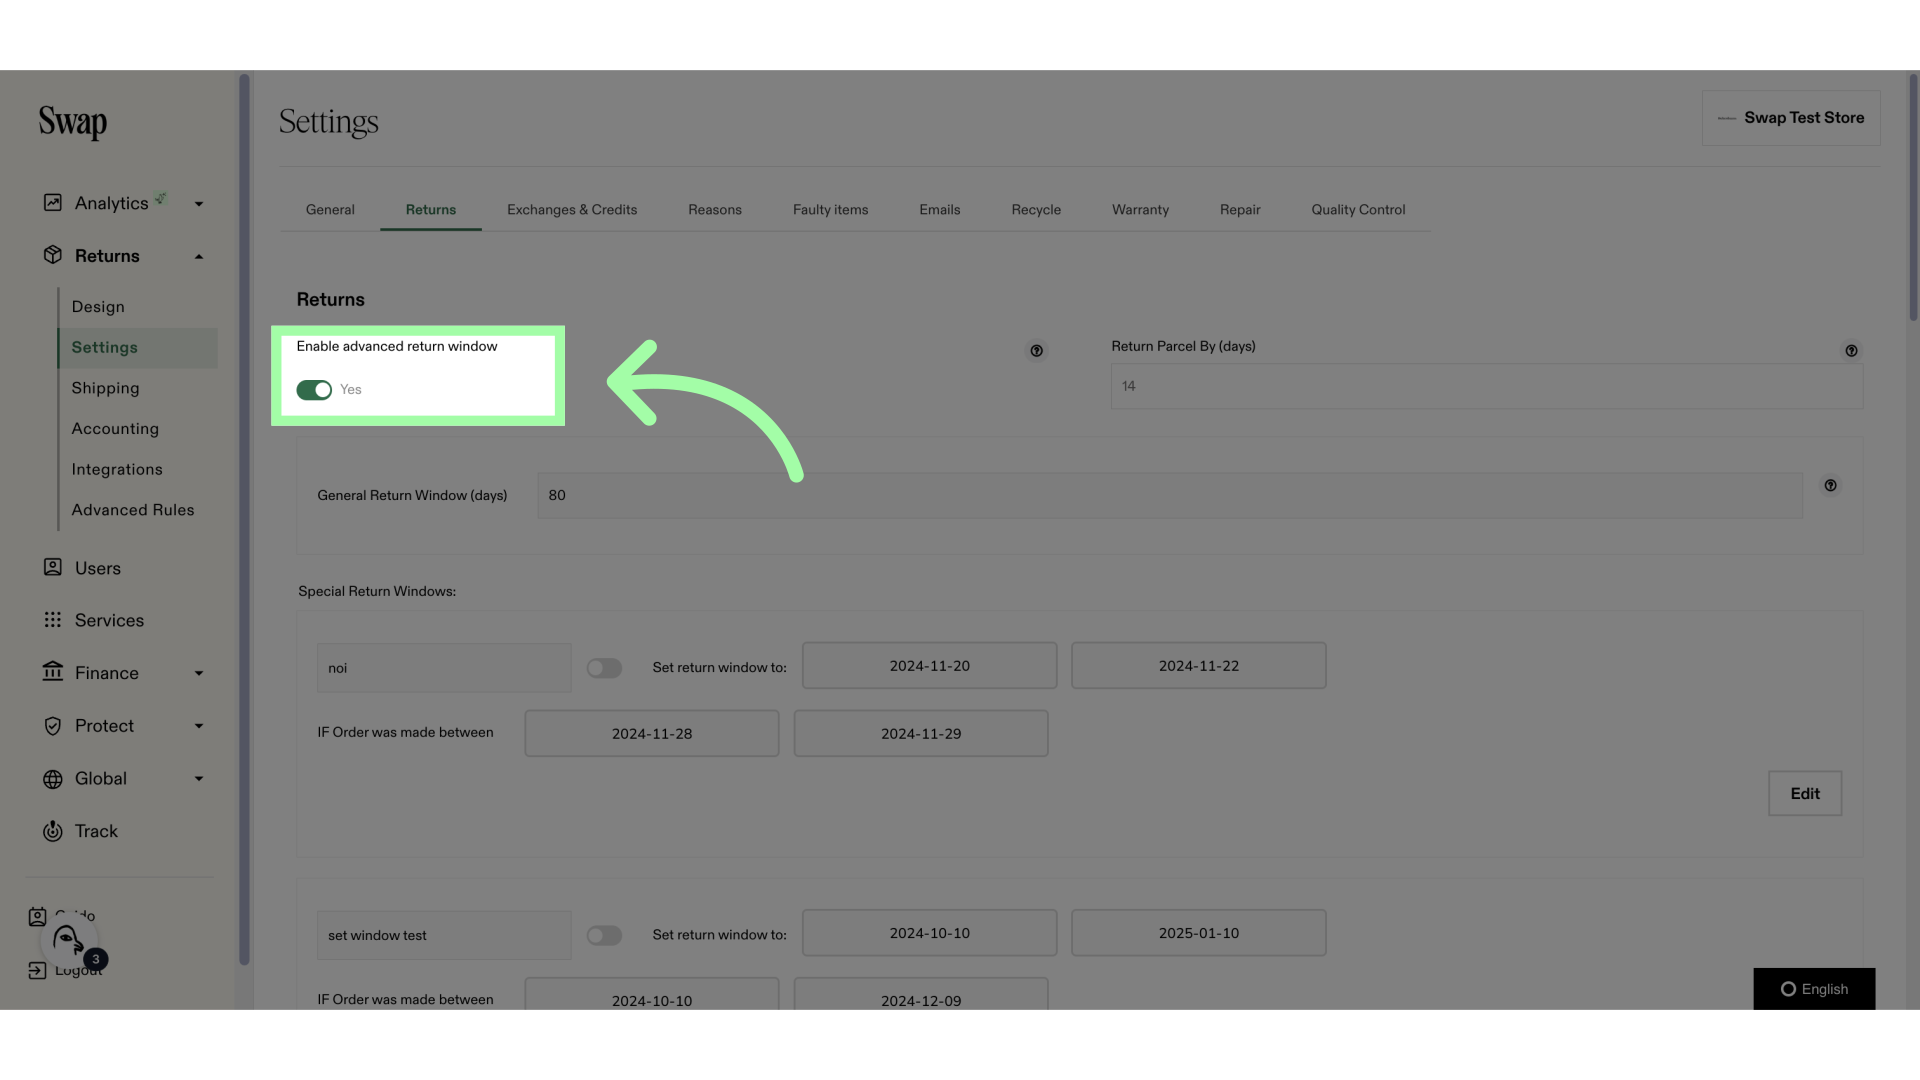Click the General Return Window days field
Image resolution: width=1920 pixels, height=1080 pixels.
click(x=1170, y=496)
